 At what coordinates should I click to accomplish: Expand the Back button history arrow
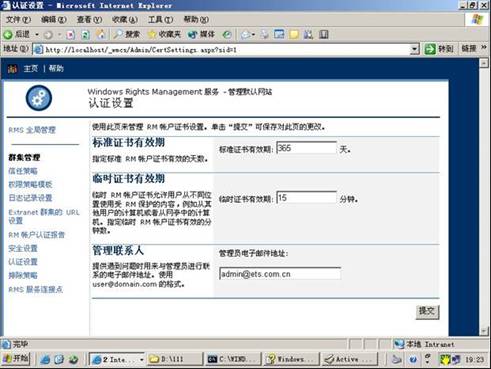[x=37, y=34]
